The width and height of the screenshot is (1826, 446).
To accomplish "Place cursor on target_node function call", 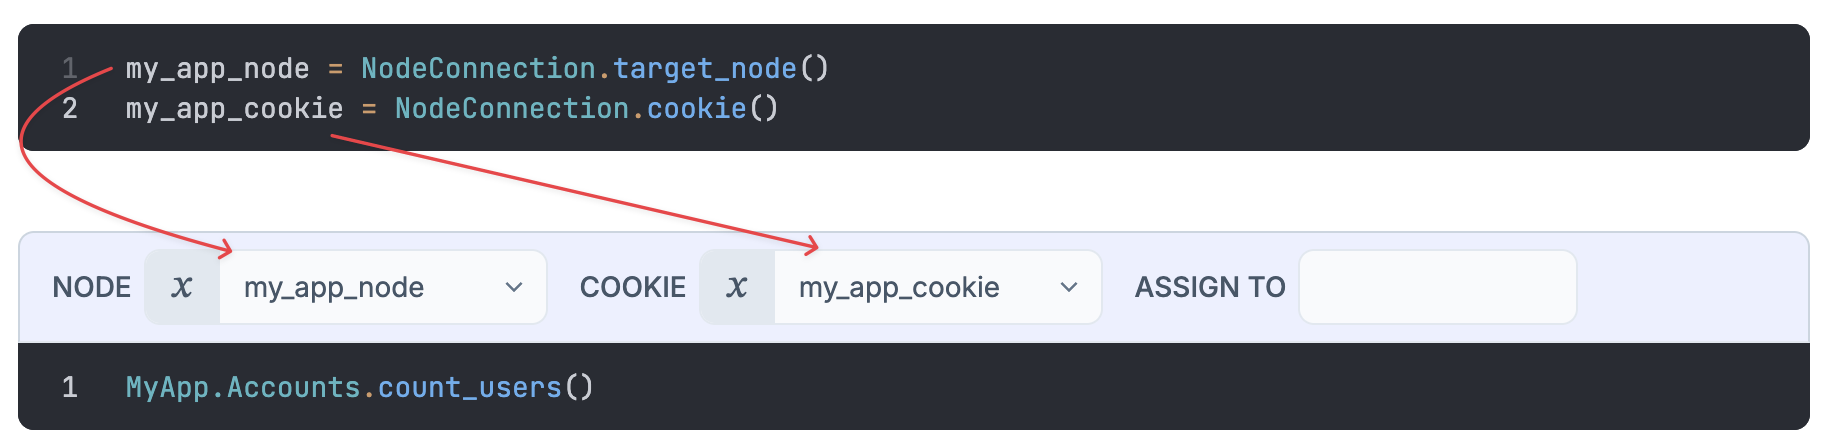I will click(705, 69).
